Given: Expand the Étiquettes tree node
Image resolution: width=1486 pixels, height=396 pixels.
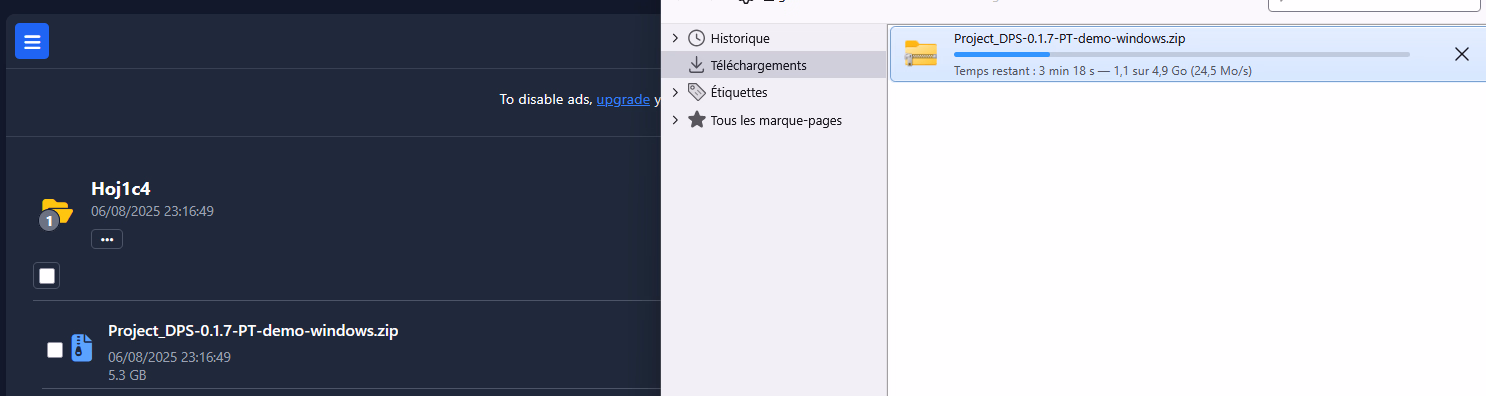Looking at the screenshot, I should pyautogui.click(x=675, y=92).
